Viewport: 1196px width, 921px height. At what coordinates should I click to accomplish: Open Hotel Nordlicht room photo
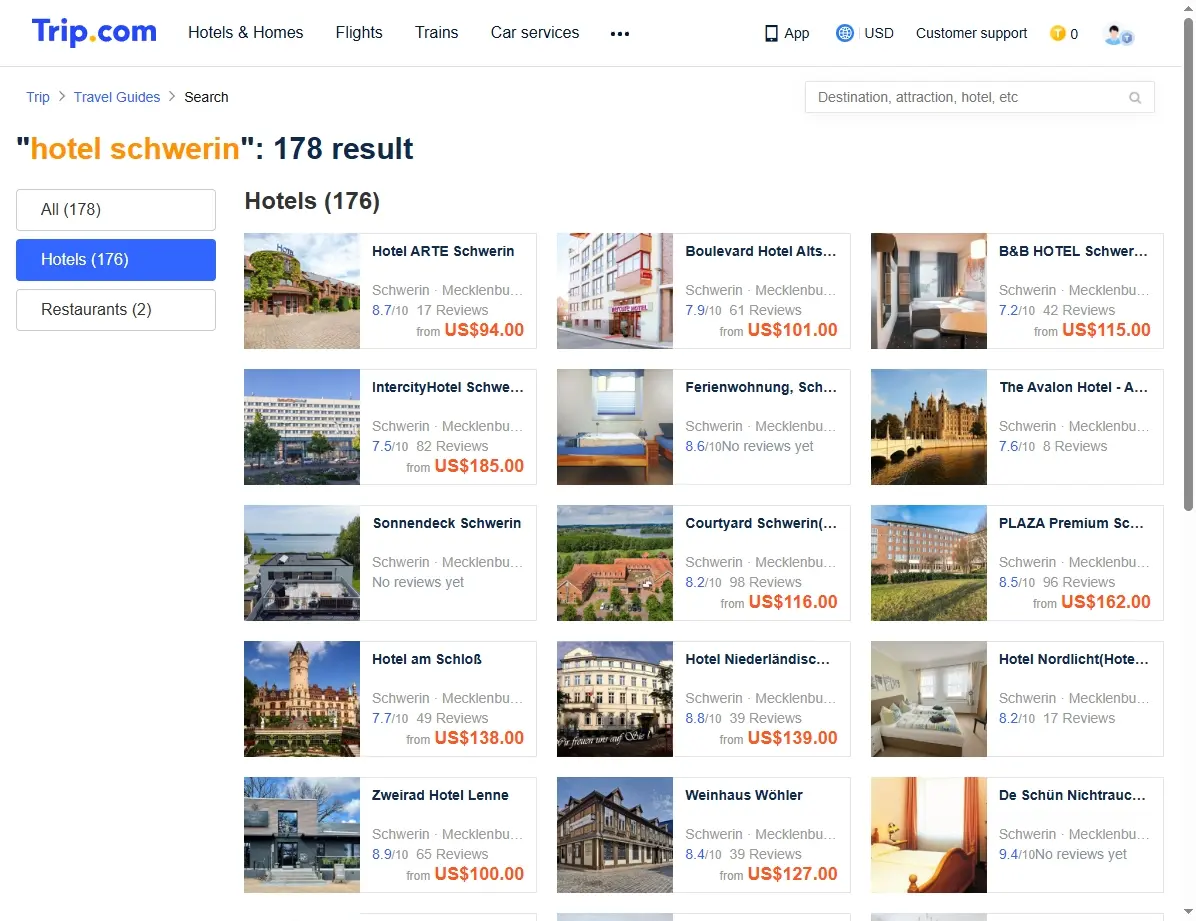click(x=929, y=698)
